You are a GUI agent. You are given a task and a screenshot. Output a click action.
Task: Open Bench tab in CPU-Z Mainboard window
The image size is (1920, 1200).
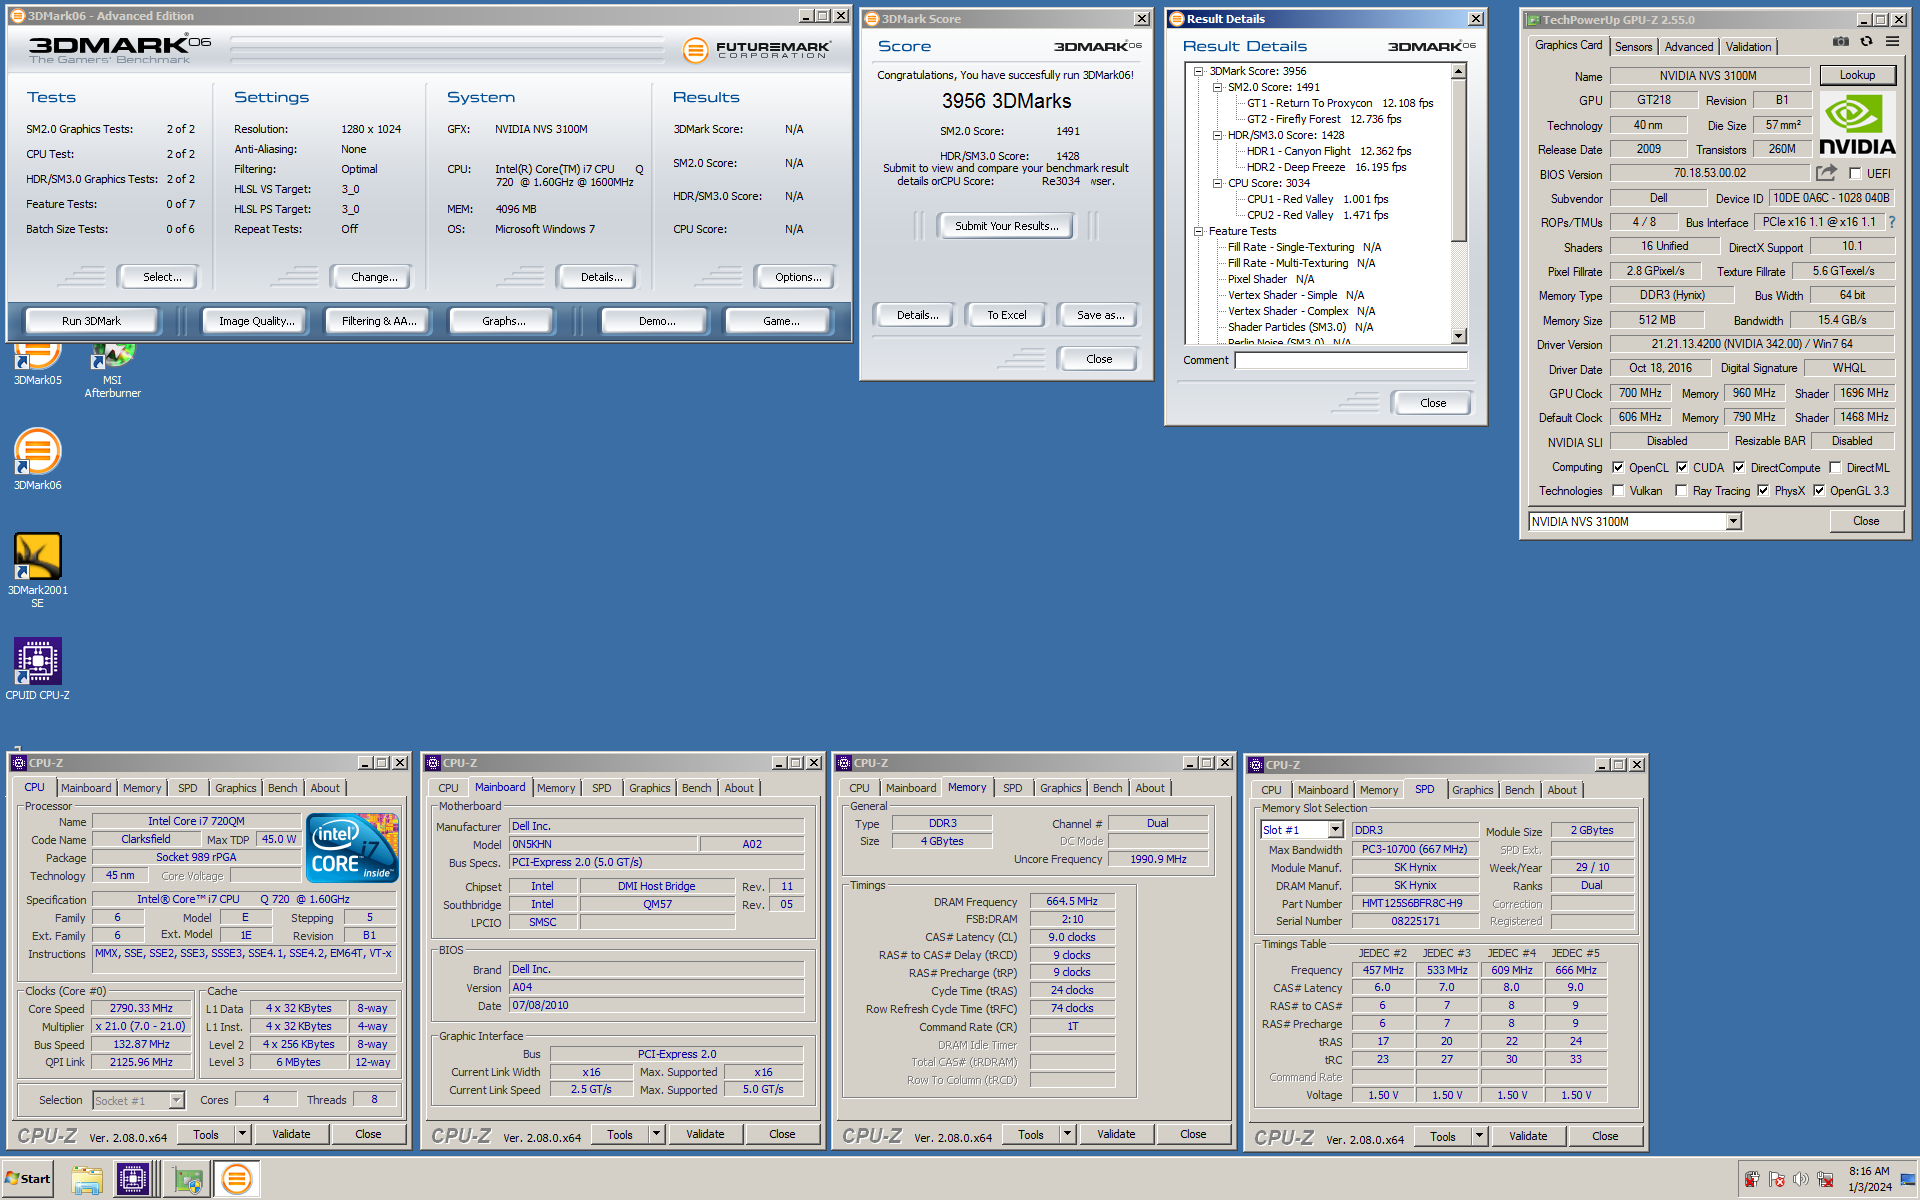tap(697, 788)
